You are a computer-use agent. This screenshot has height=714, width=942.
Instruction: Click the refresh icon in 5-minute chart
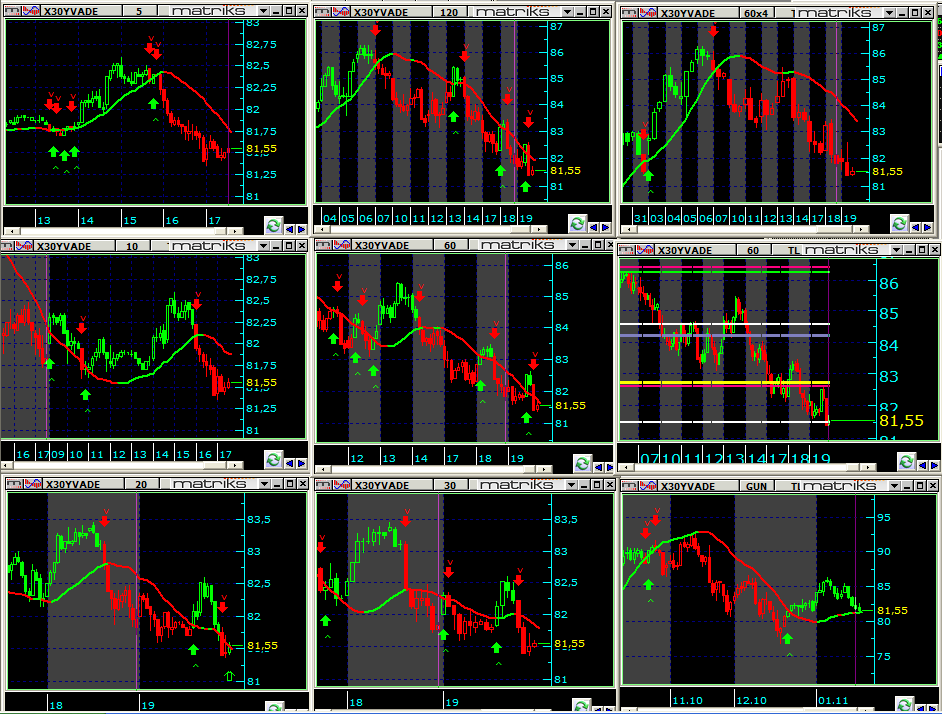pyautogui.click(x=273, y=226)
